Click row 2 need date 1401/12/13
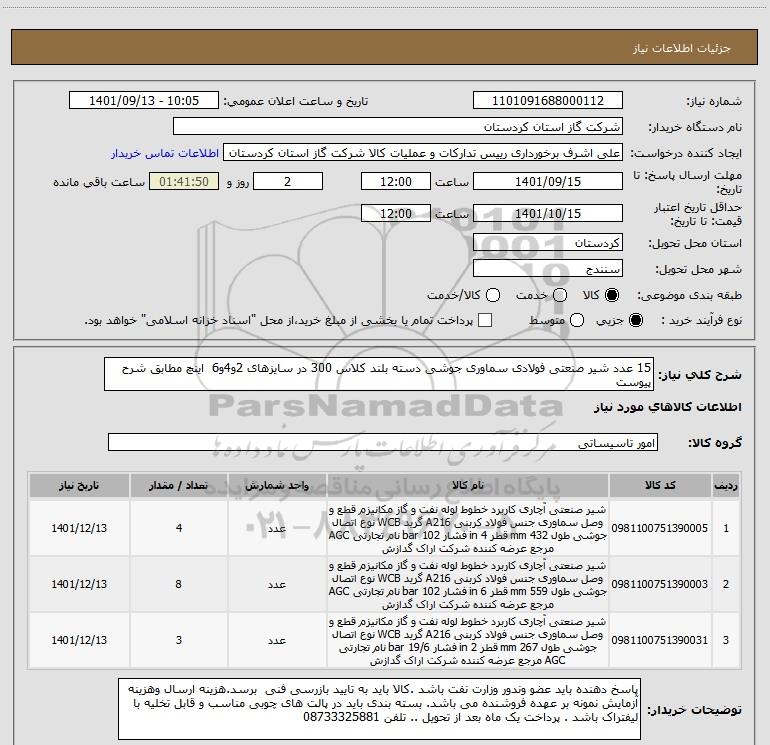770x745 pixels. [79, 584]
